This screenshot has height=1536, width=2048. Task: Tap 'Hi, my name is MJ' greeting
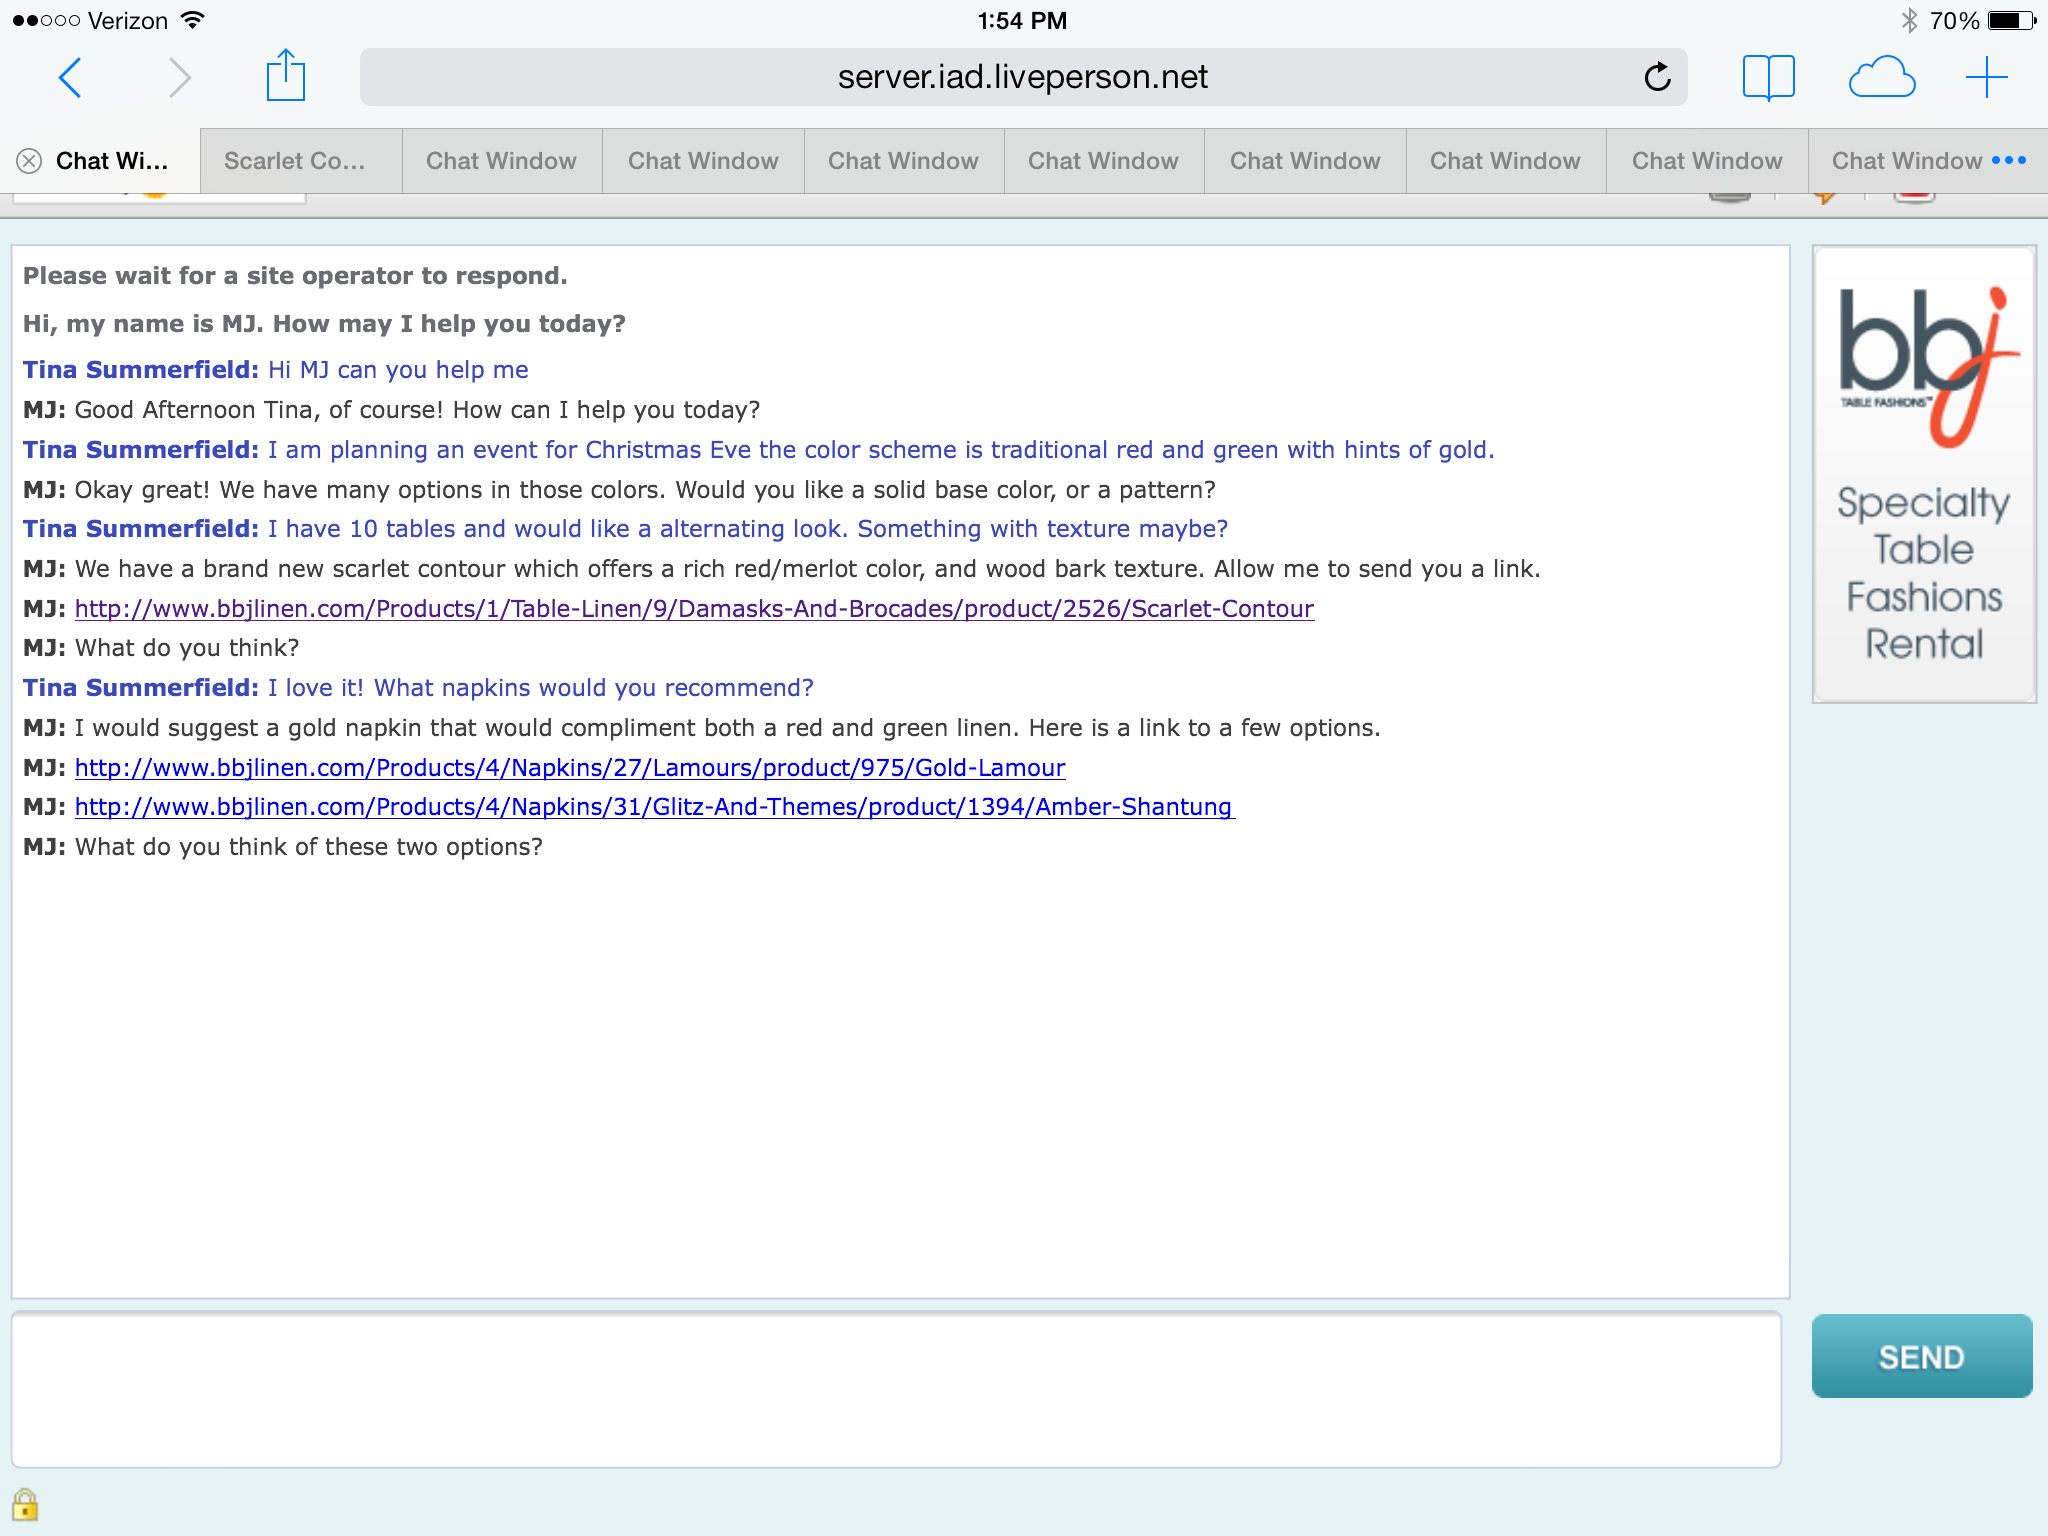click(x=324, y=324)
